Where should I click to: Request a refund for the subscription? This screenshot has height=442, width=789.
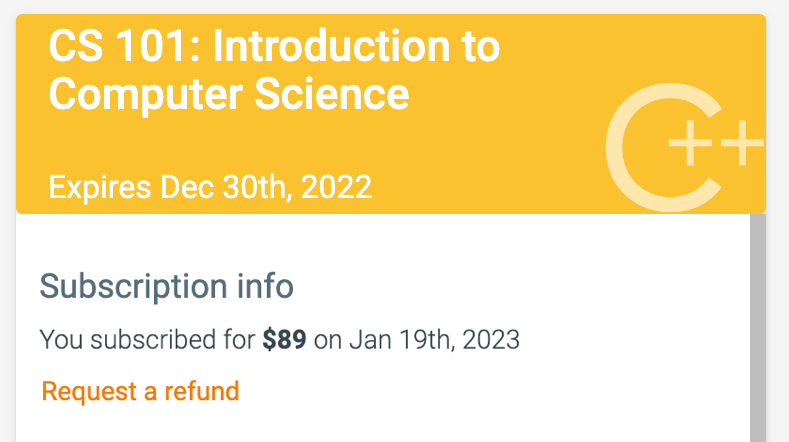click(140, 390)
